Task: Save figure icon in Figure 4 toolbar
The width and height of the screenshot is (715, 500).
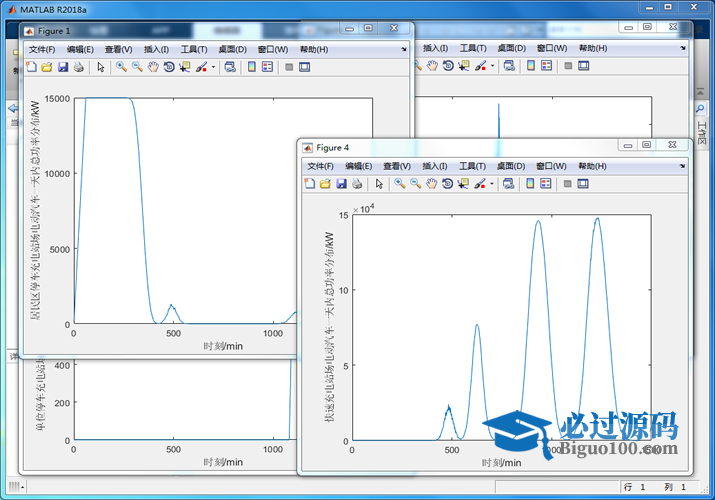Action: point(341,184)
